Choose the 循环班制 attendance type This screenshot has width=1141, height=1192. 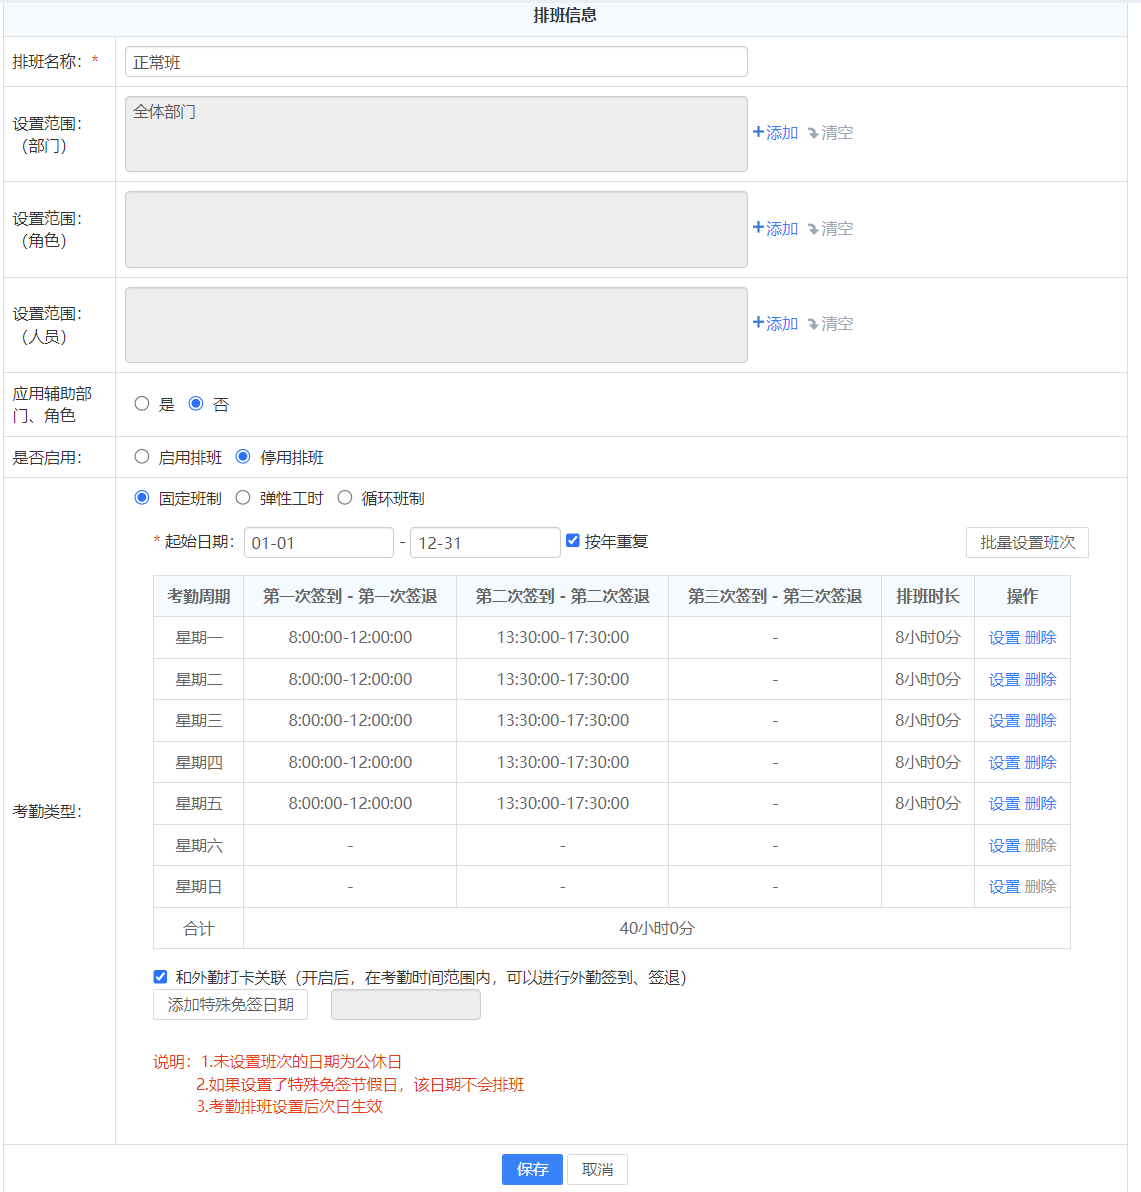pos(345,498)
